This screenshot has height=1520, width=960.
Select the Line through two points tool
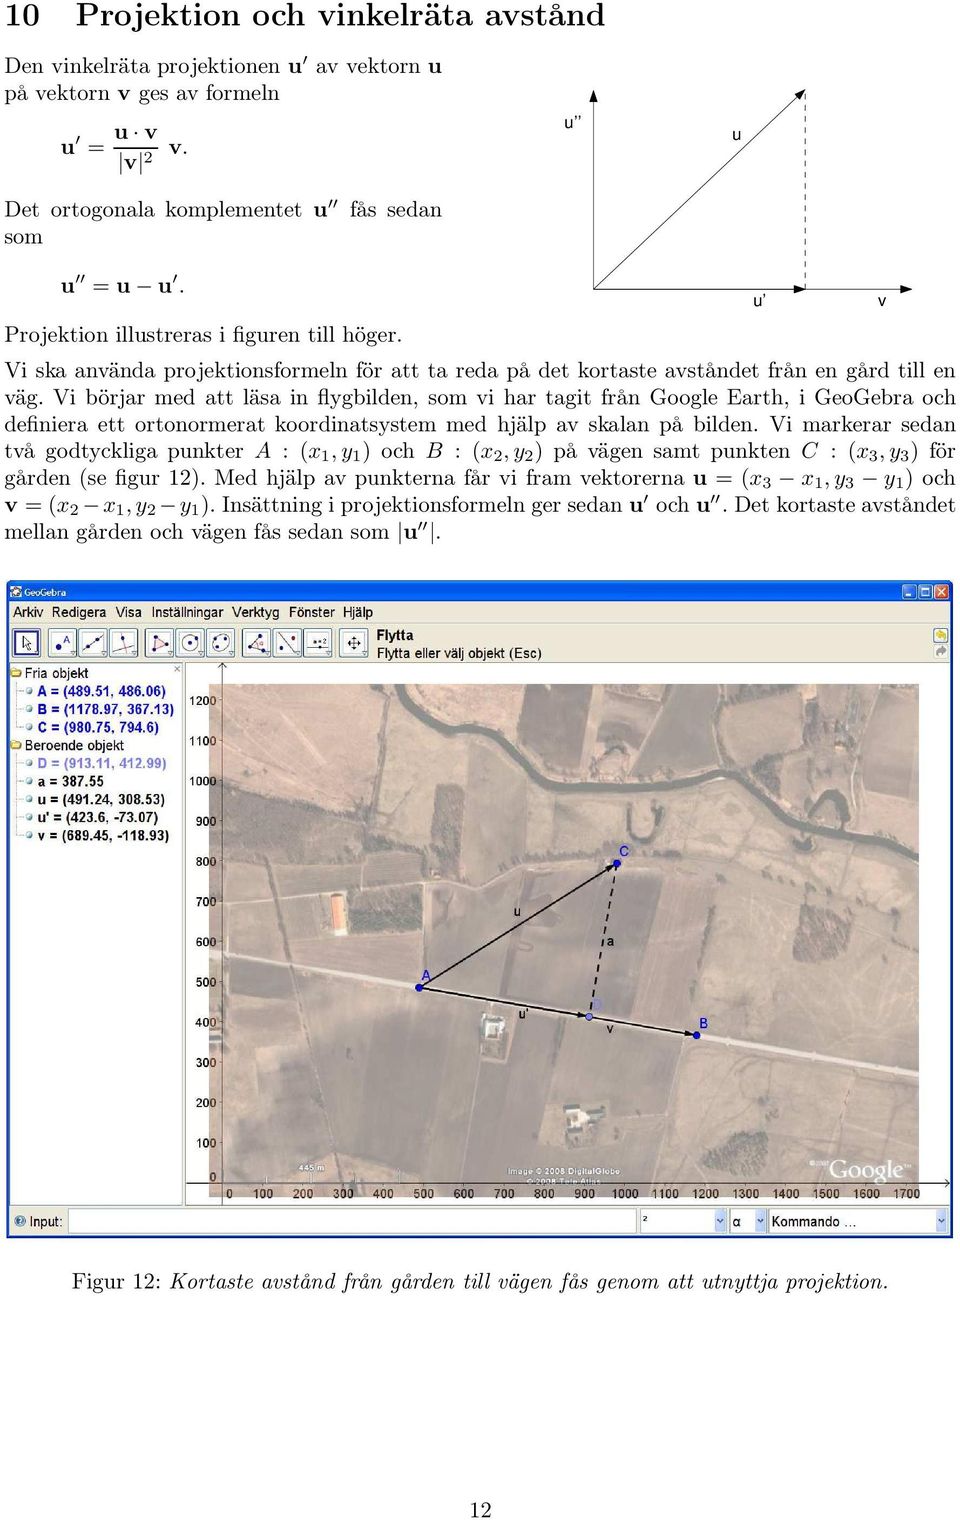click(92, 643)
